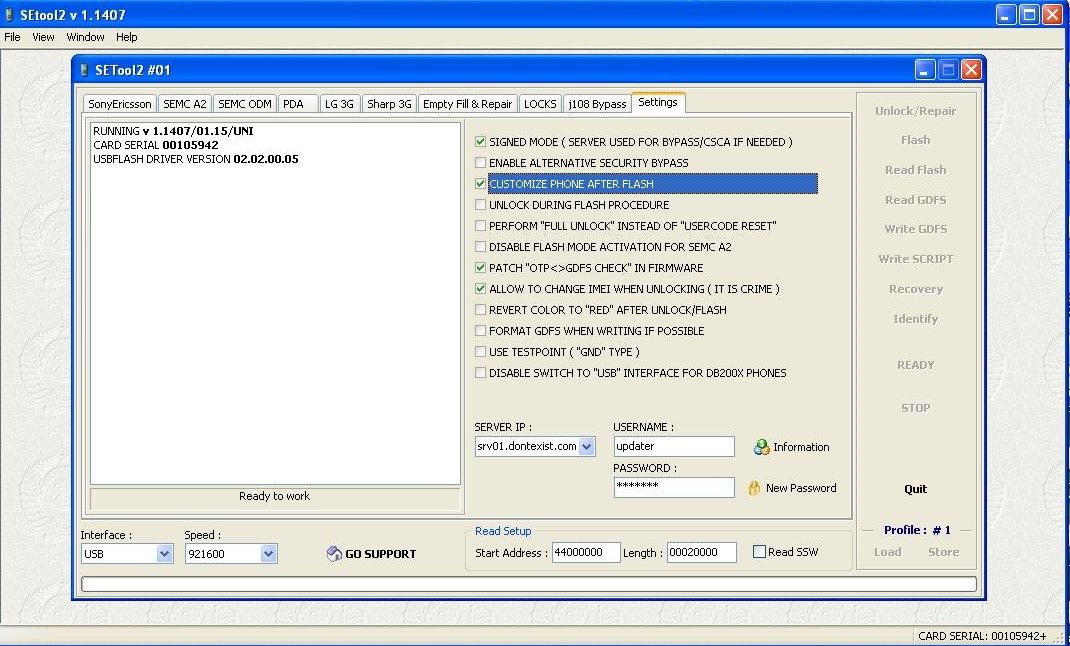The width and height of the screenshot is (1070, 646).
Task: Click SEtool2 main window title icon
Action: tap(9, 14)
